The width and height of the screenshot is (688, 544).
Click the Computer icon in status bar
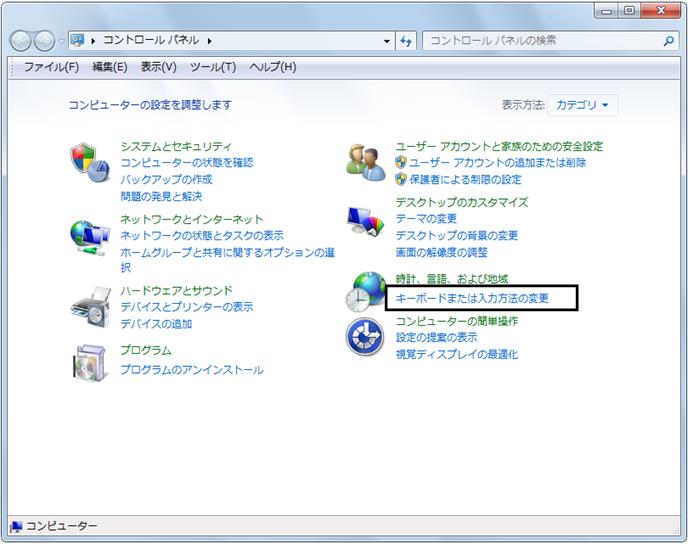click(16, 526)
